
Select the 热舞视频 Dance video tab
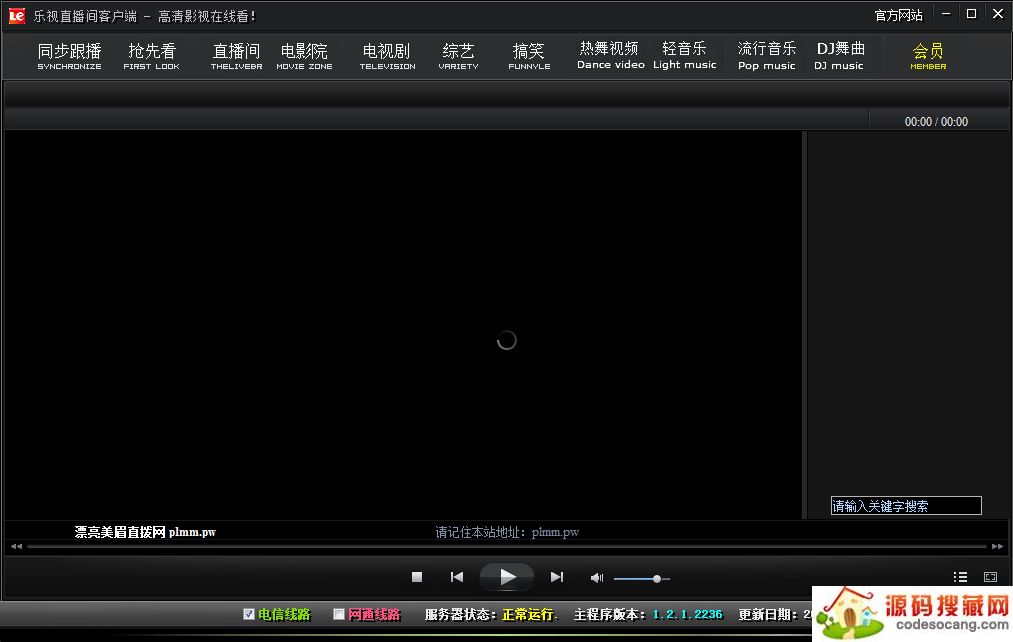tap(610, 55)
